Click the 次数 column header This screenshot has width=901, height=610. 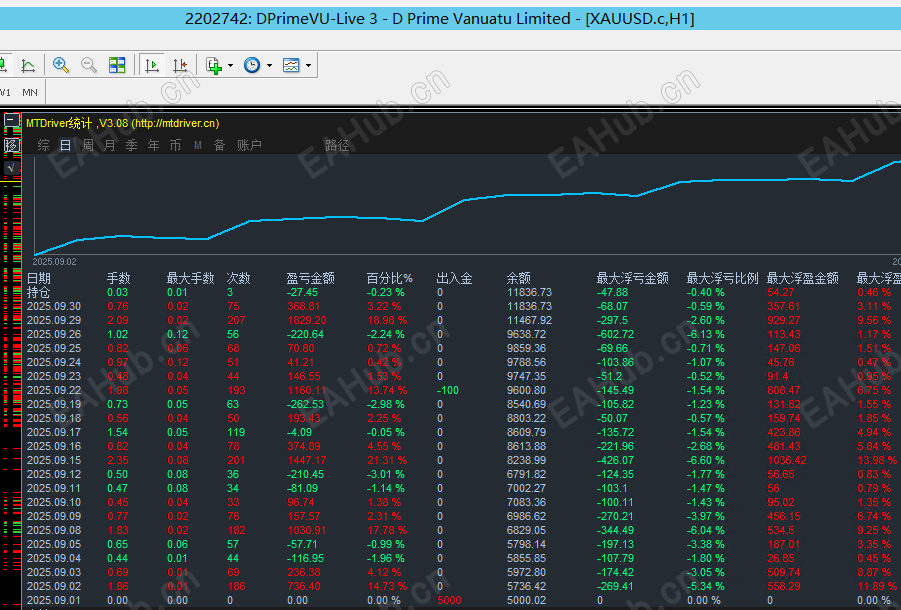click(x=238, y=279)
